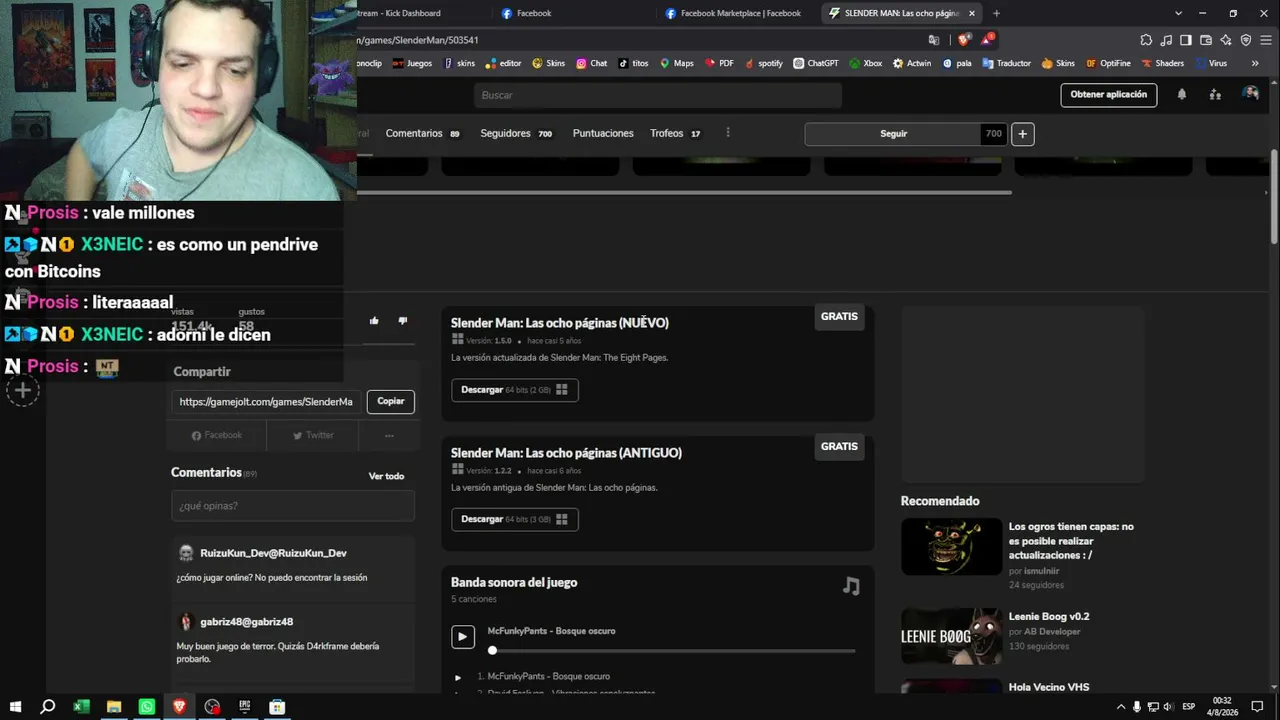Open the Maps bookmark

pyautogui.click(x=676, y=63)
